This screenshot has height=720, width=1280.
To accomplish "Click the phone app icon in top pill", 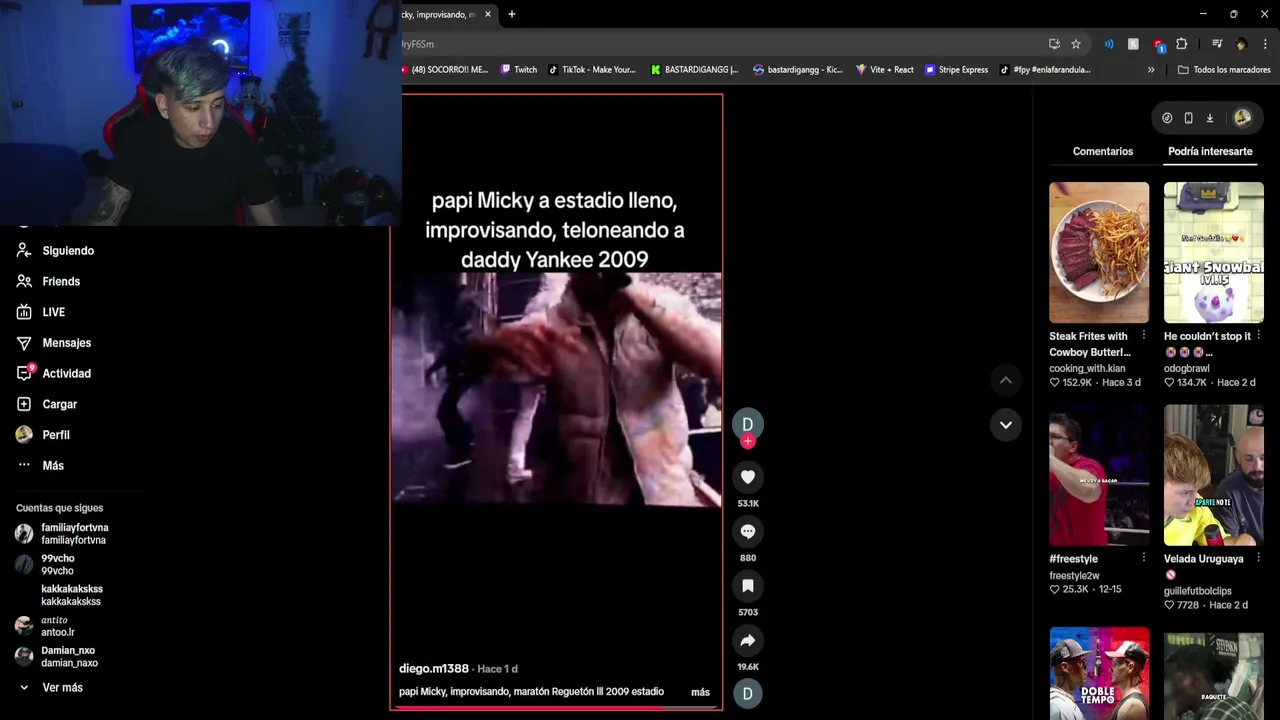I will pyautogui.click(x=1188, y=118).
